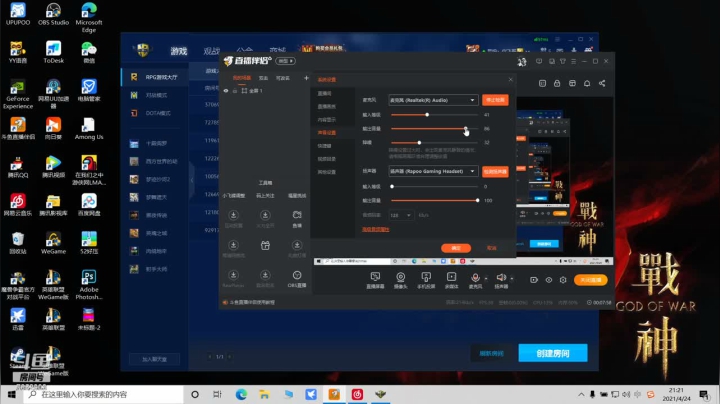The image size is (720, 404).
Task: Click the notification bell icon
Action: pyautogui.click(x=587, y=83)
